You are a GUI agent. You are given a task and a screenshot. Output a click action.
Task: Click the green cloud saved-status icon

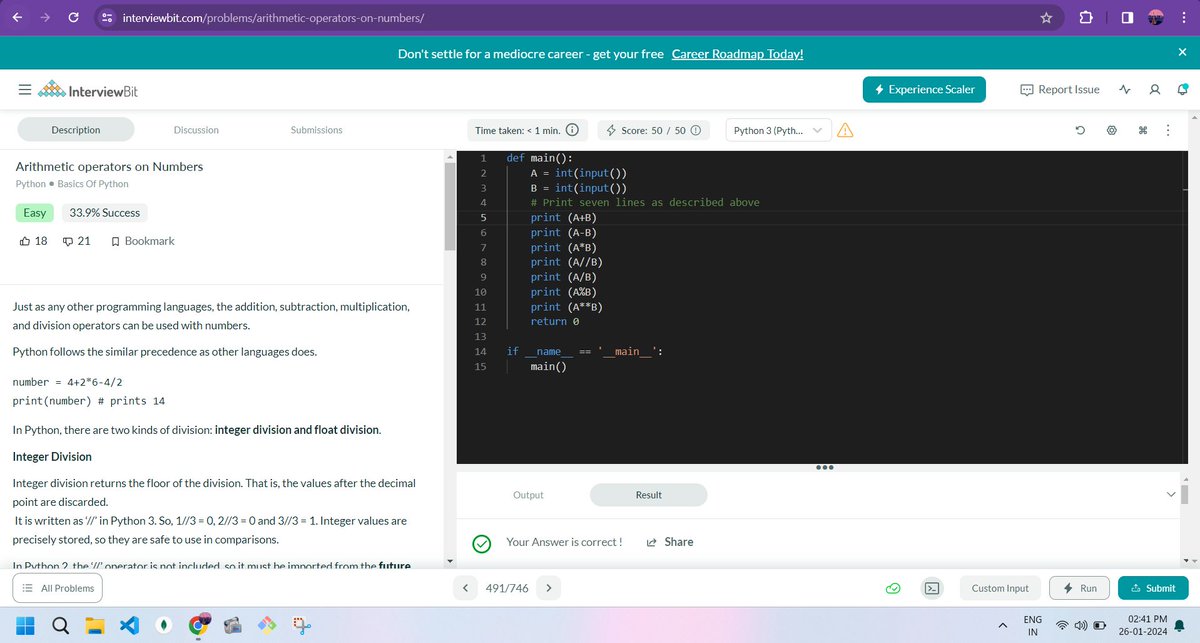(893, 588)
